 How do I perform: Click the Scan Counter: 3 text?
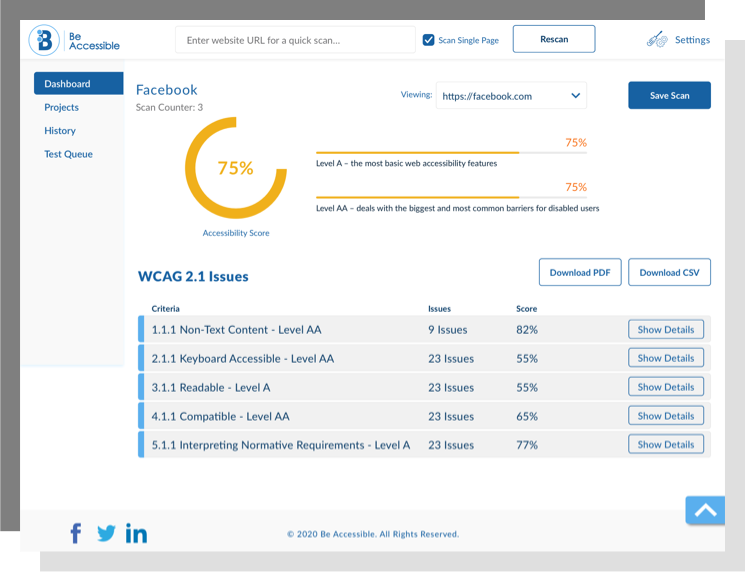169,107
